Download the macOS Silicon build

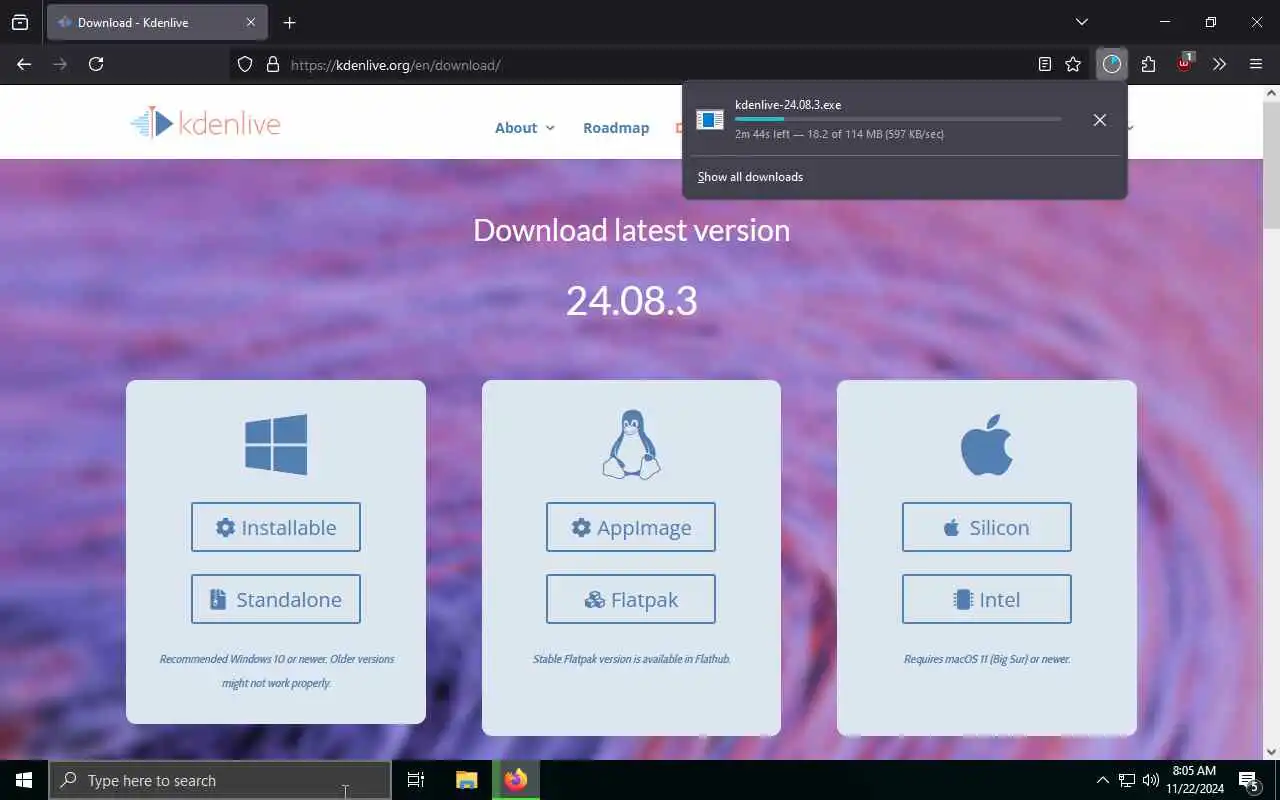pyautogui.click(x=987, y=527)
